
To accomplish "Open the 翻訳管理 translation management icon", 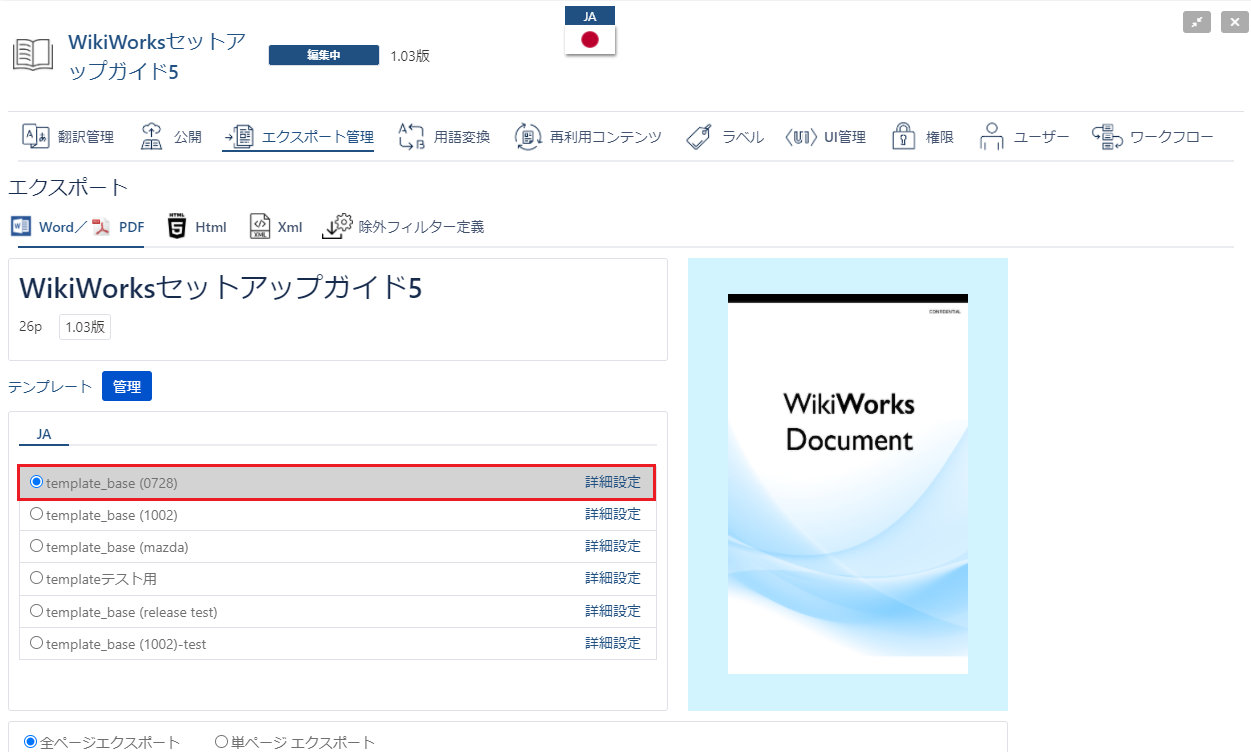I will 36,137.
